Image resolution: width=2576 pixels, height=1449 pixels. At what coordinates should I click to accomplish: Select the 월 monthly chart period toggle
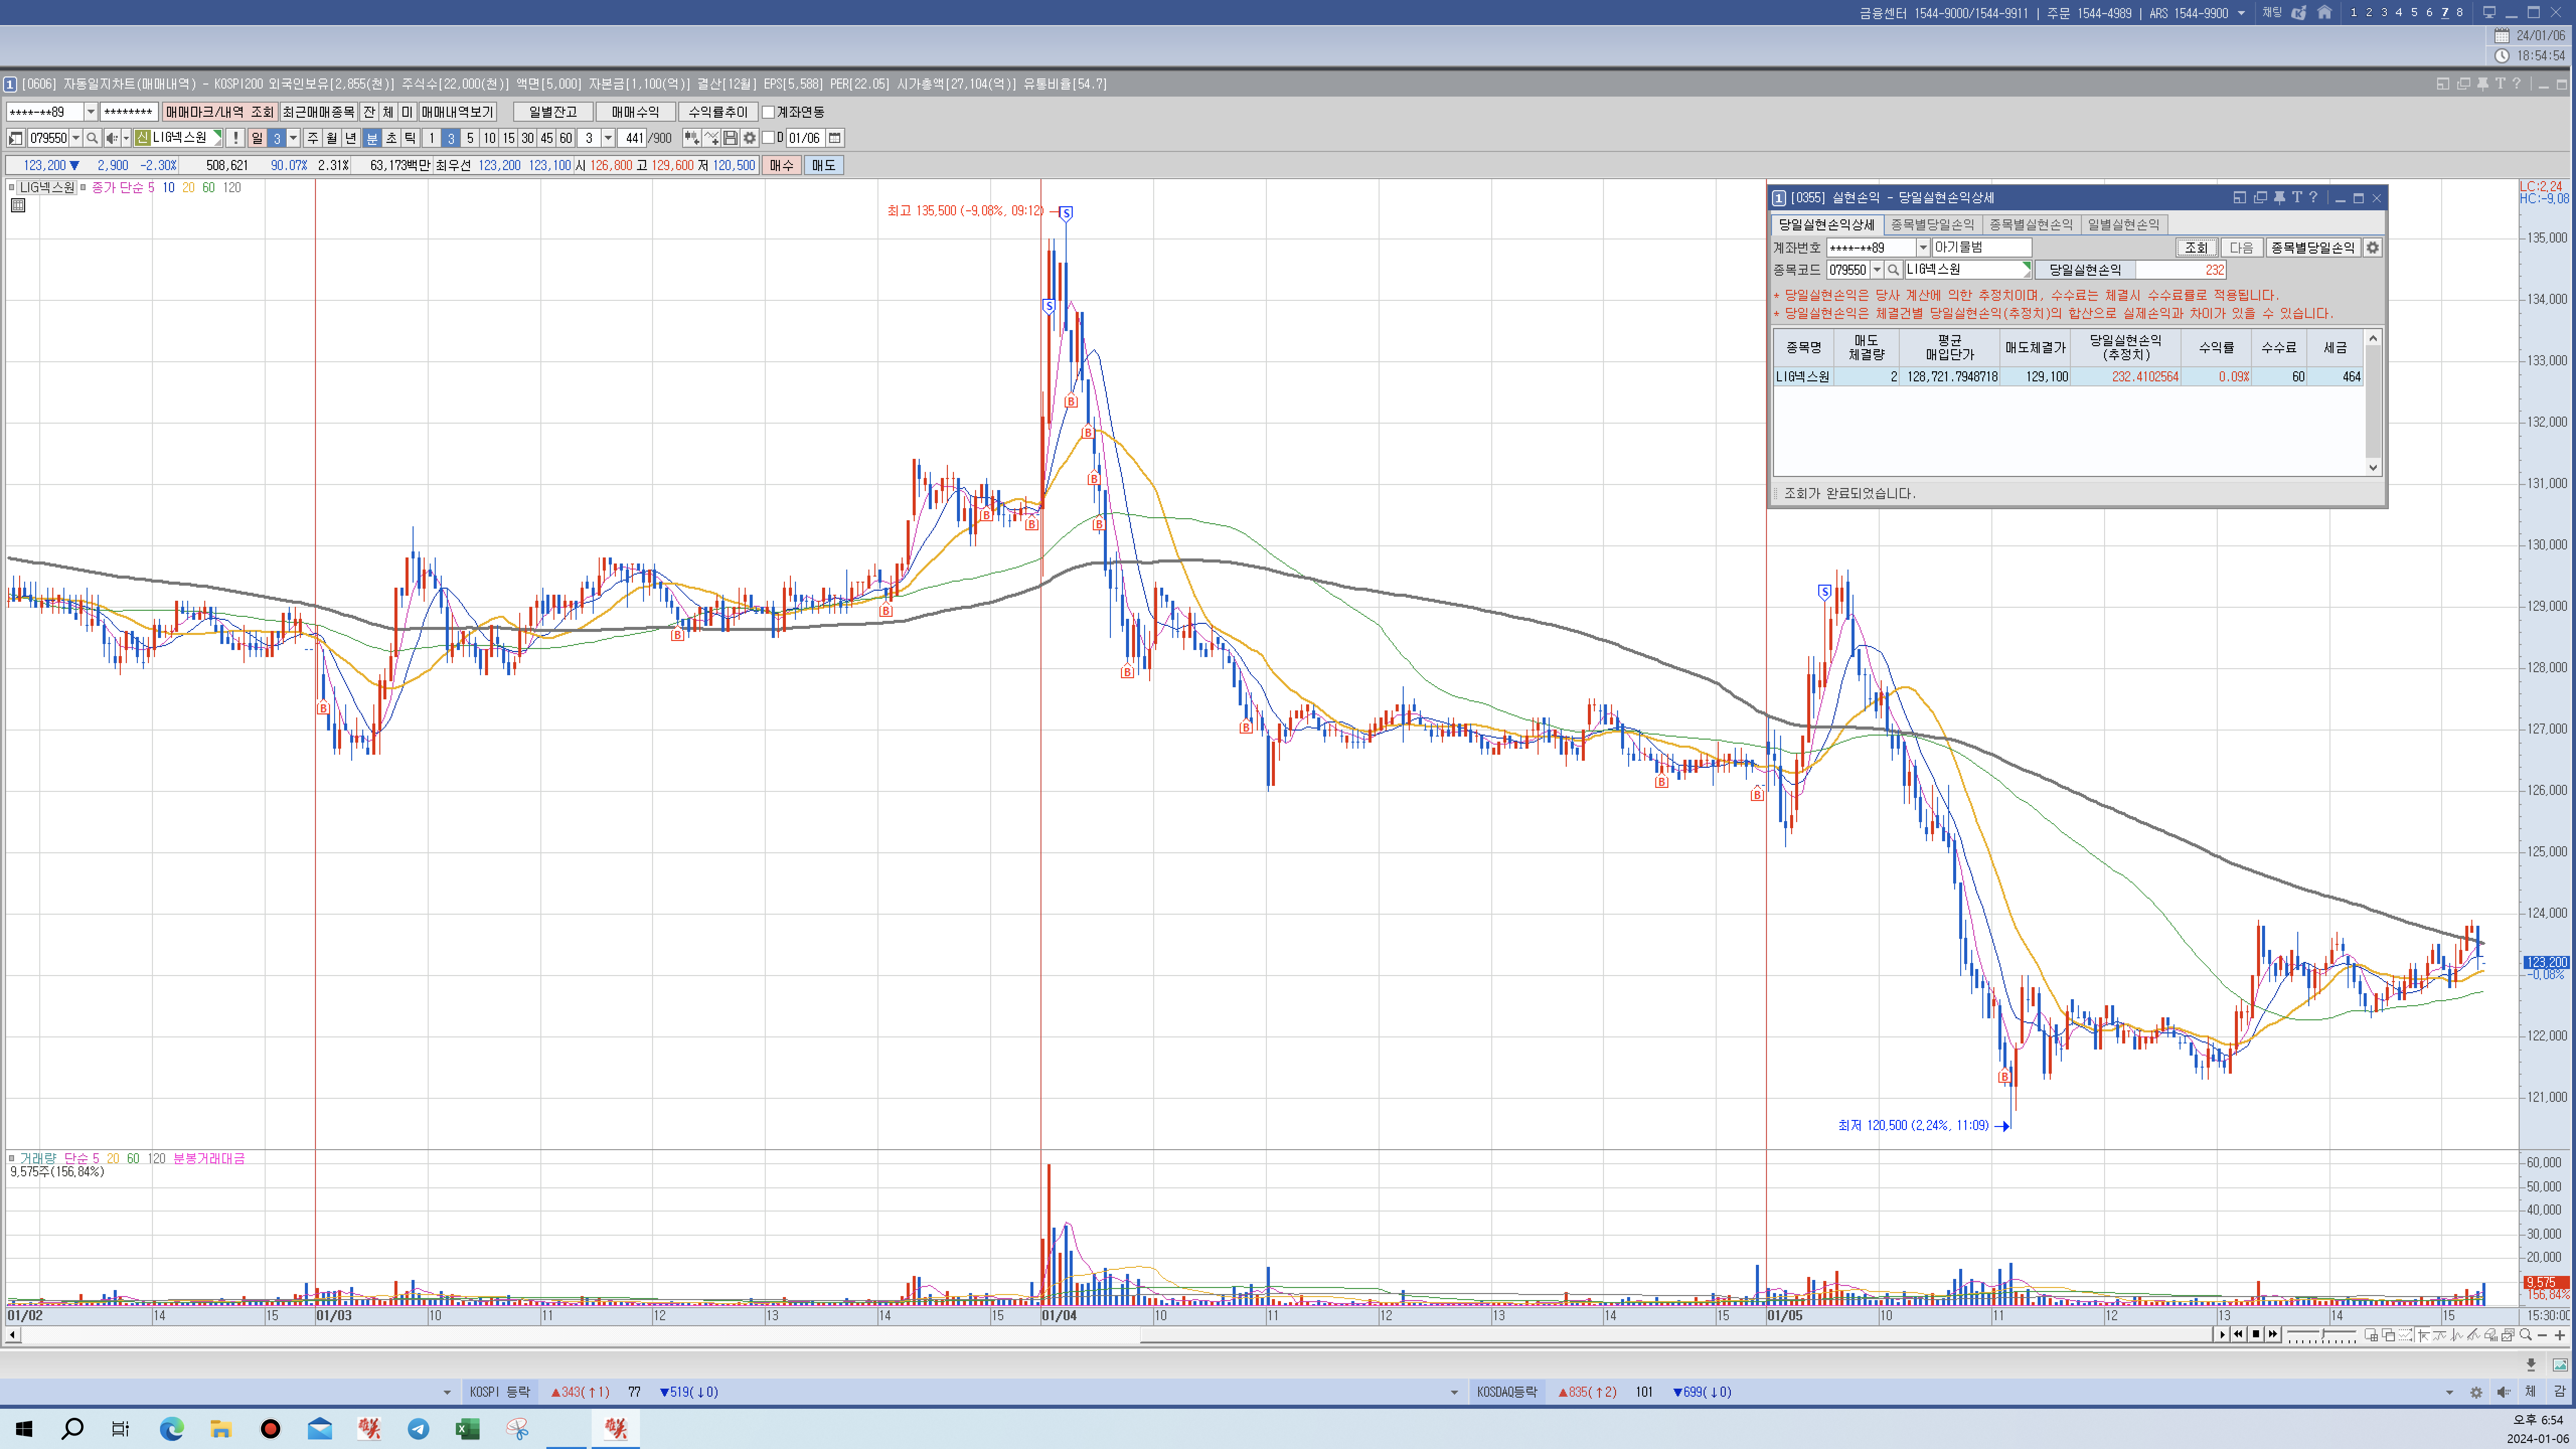[x=331, y=138]
